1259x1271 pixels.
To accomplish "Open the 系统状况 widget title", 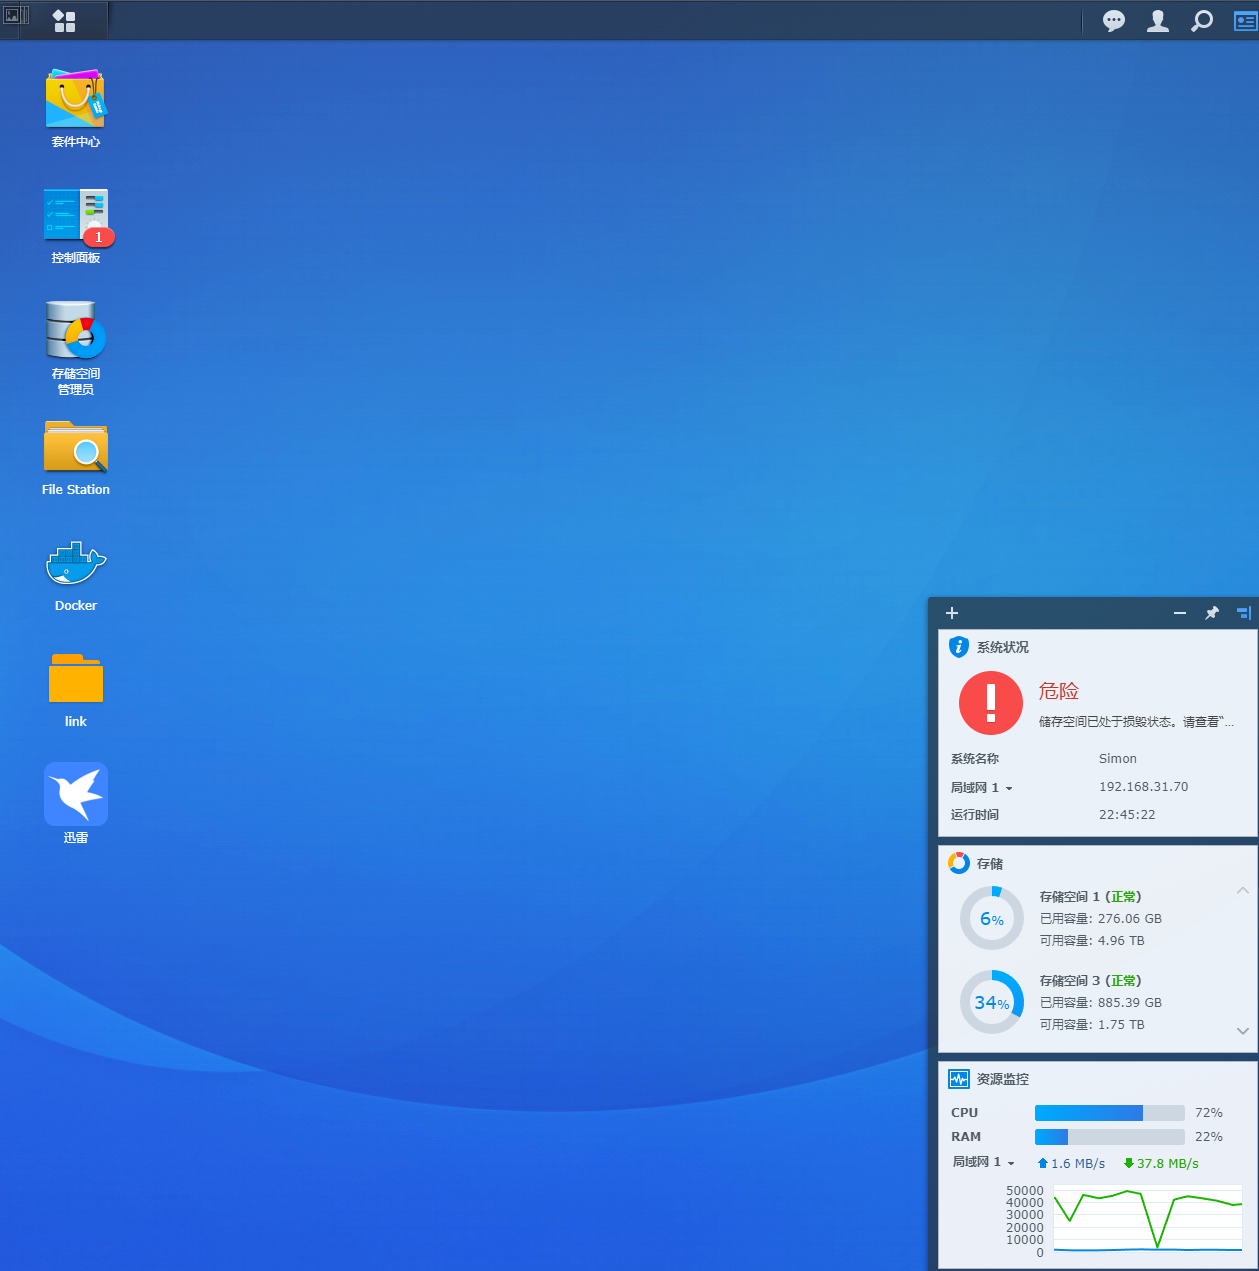I will [1003, 647].
